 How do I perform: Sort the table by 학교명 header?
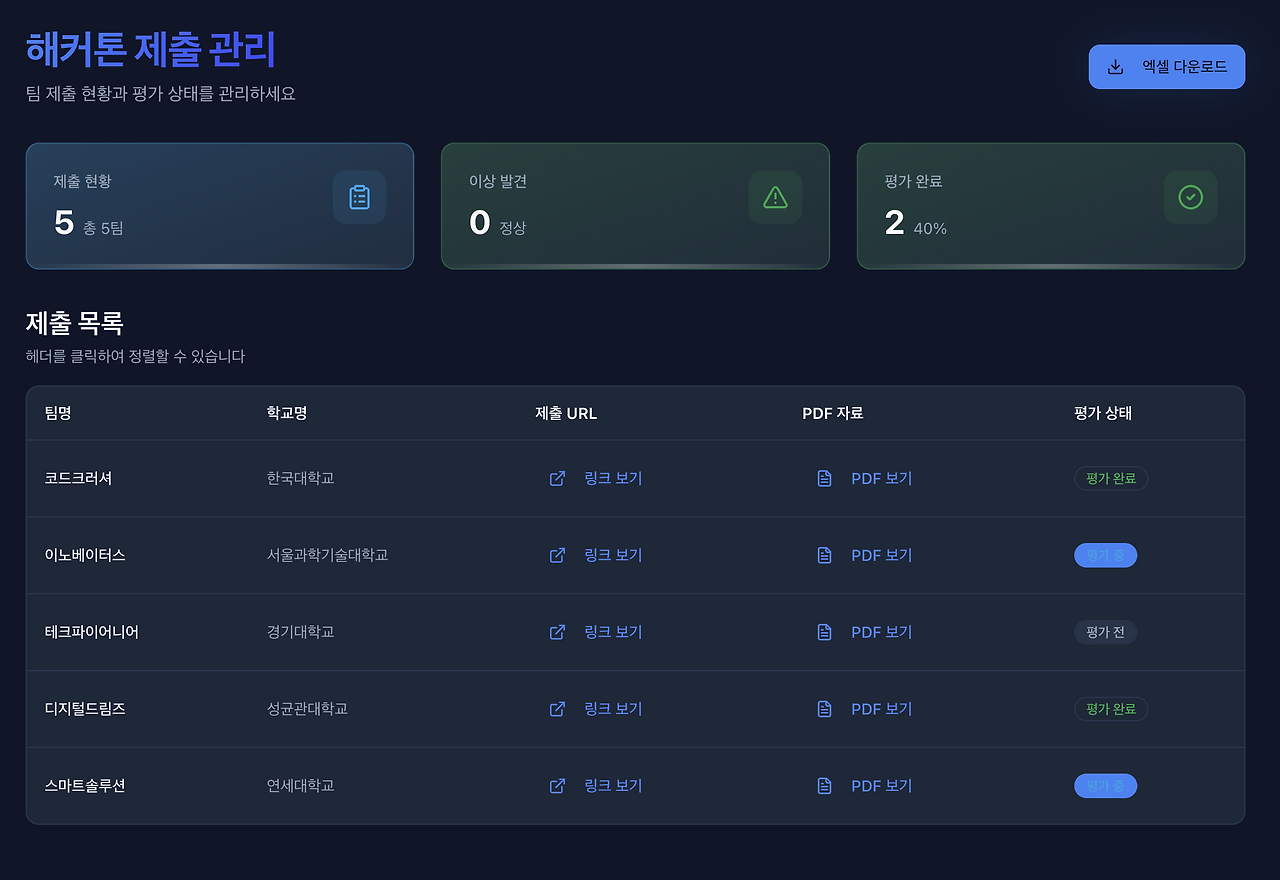click(286, 412)
